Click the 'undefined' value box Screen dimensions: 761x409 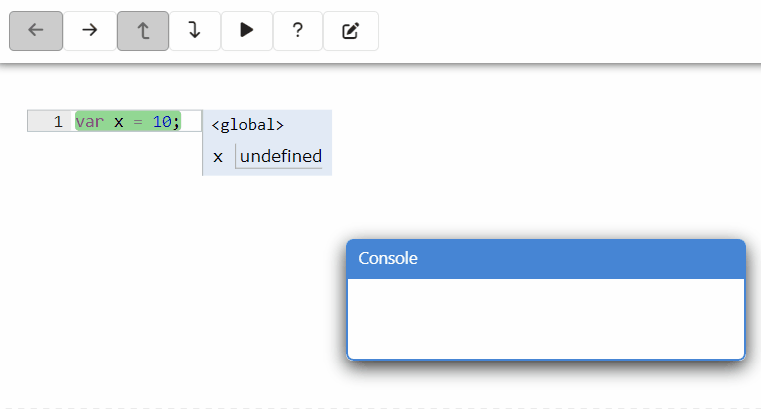click(280, 156)
